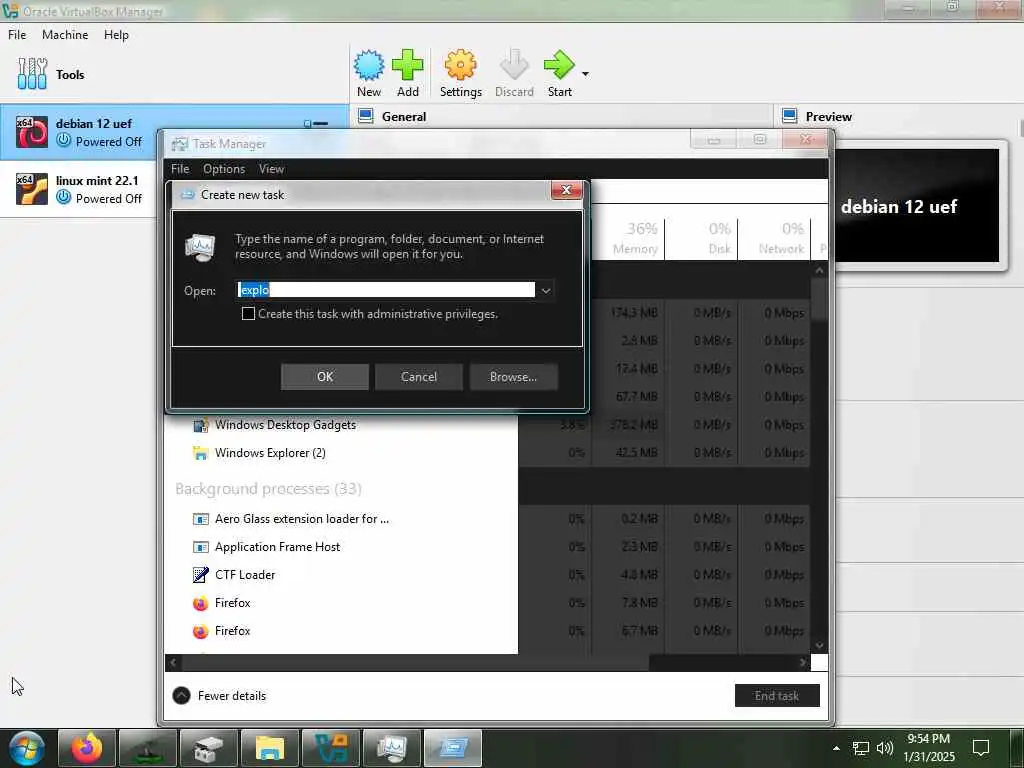
Task: Click the CTF Loader pen icon
Action: 200,575
